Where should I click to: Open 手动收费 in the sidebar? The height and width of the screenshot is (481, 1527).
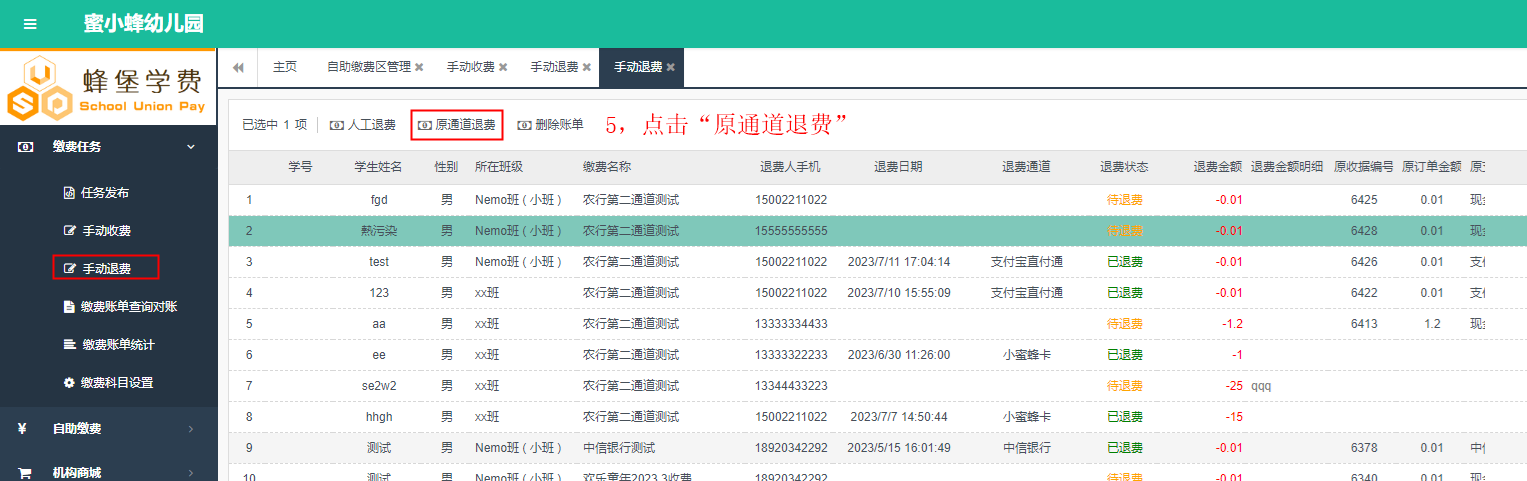click(106, 231)
